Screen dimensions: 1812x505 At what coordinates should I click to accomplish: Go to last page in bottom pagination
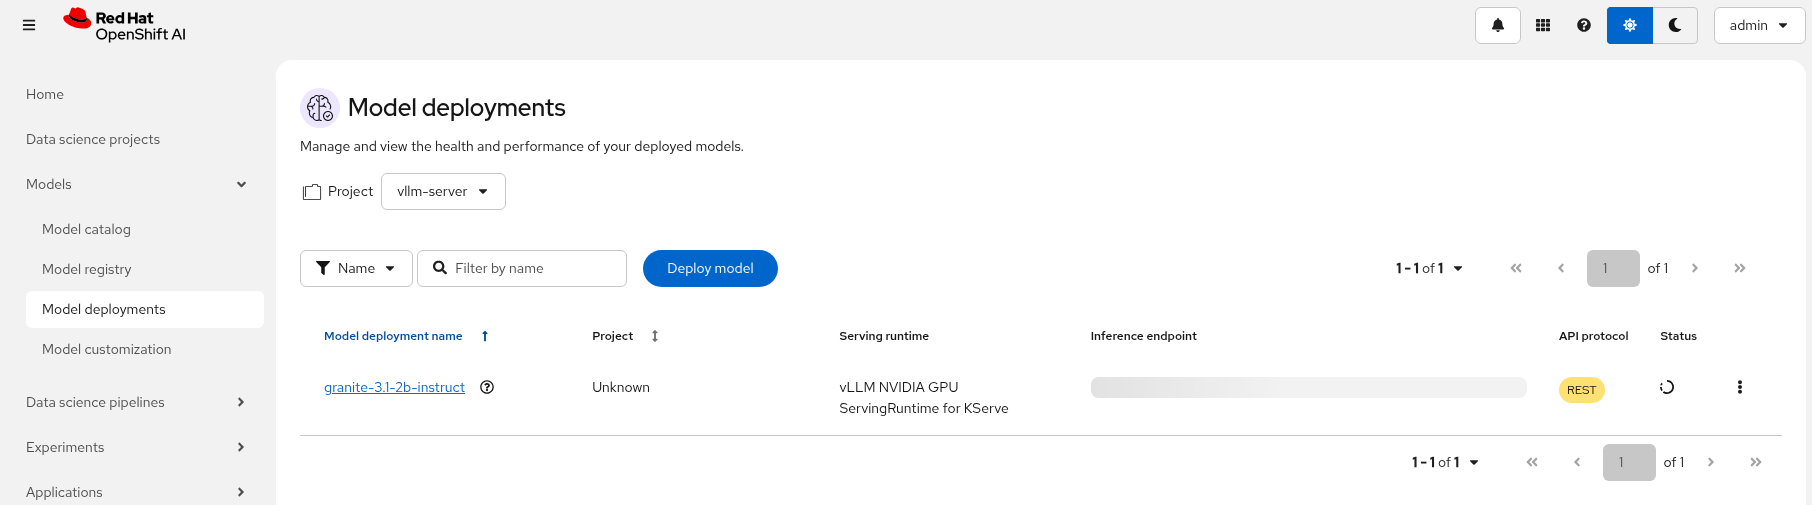coord(1756,462)
